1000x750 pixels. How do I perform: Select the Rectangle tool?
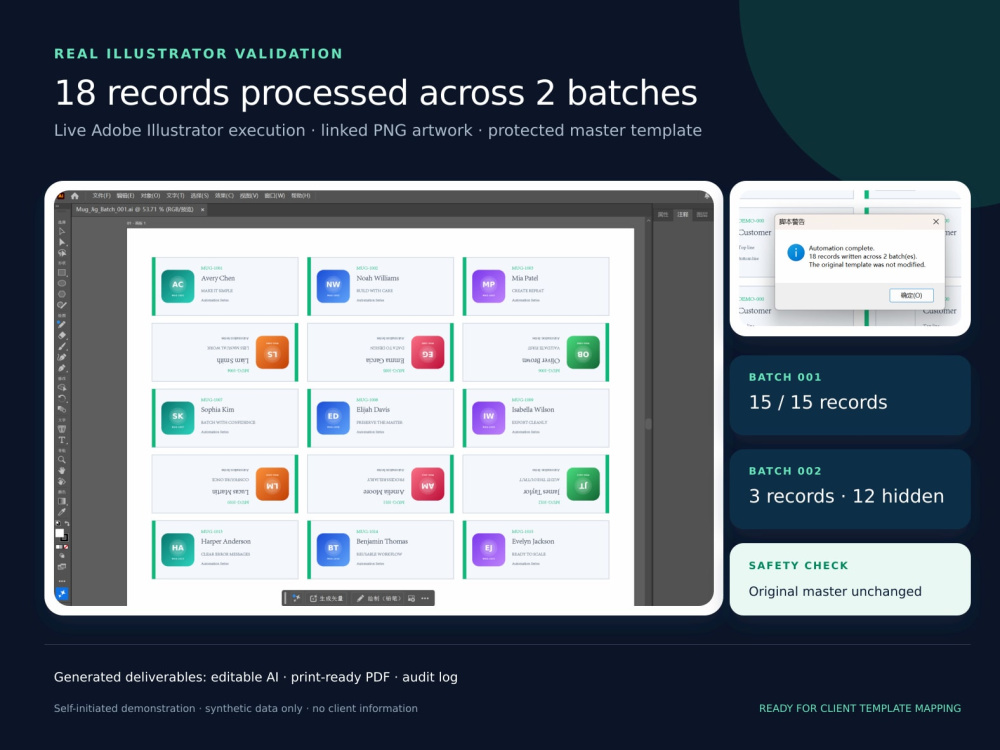coord(62,272)
